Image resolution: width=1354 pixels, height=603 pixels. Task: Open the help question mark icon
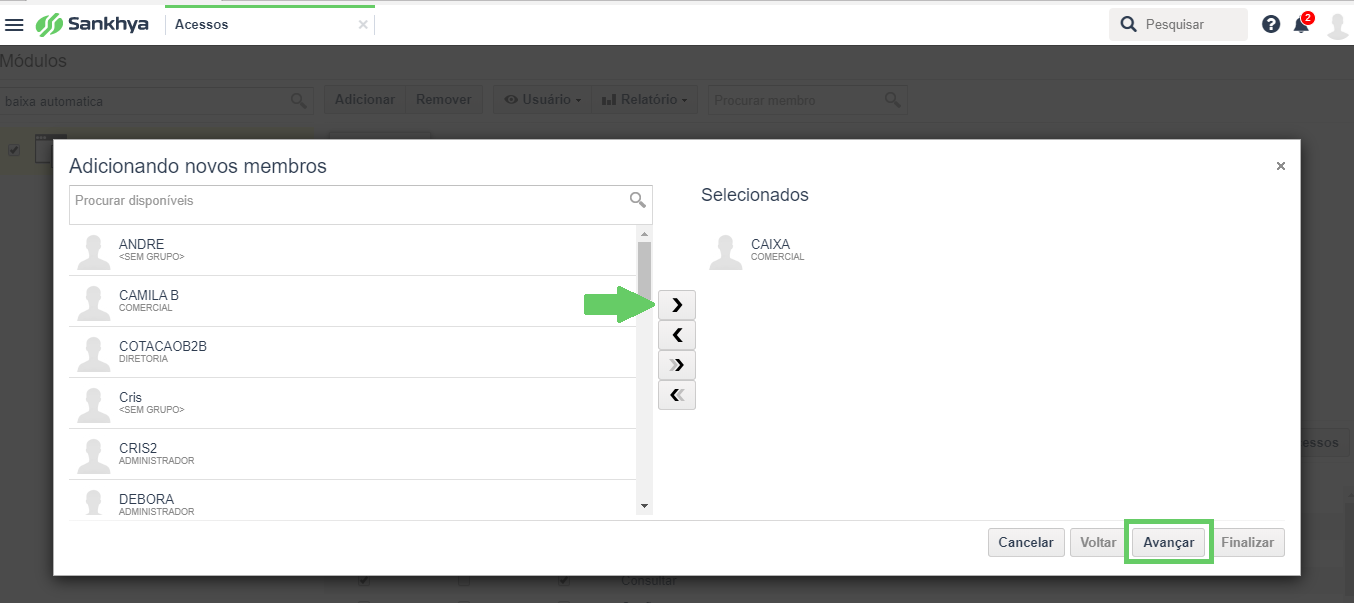tap(1271, 24)
